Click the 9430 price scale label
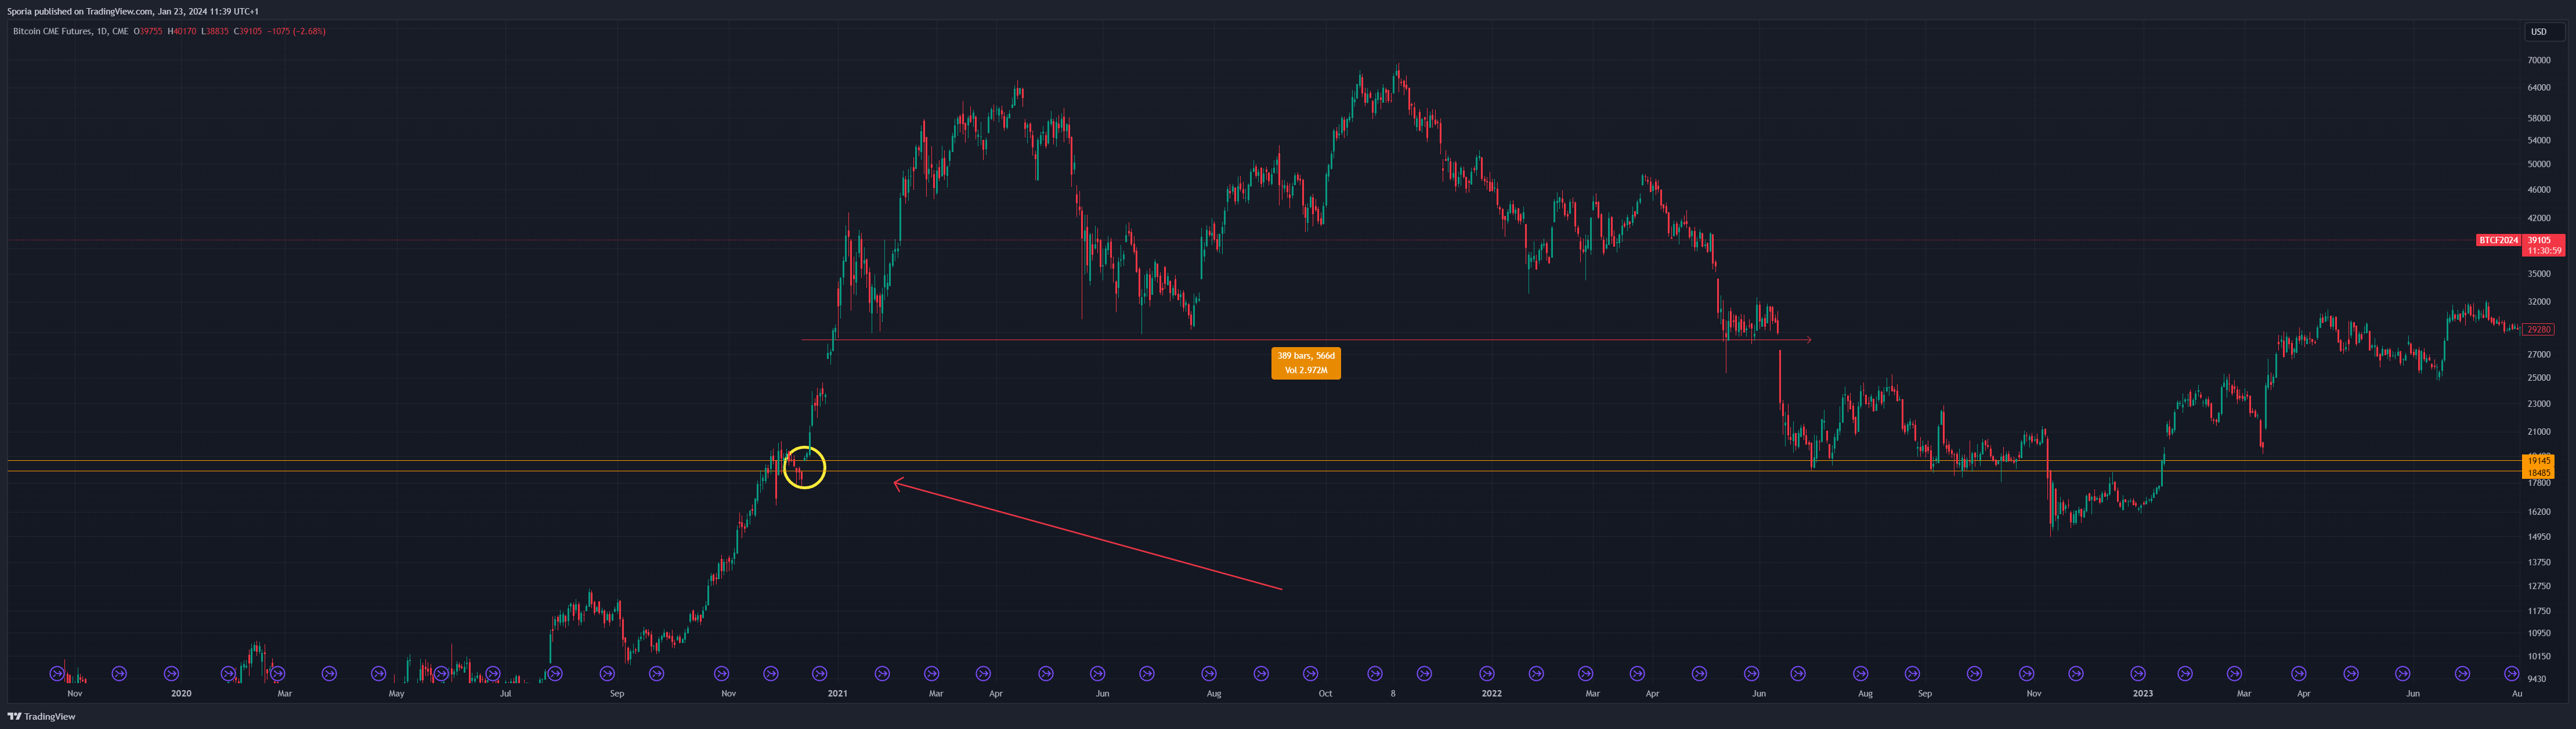2576x729 pixels. 2536,679
